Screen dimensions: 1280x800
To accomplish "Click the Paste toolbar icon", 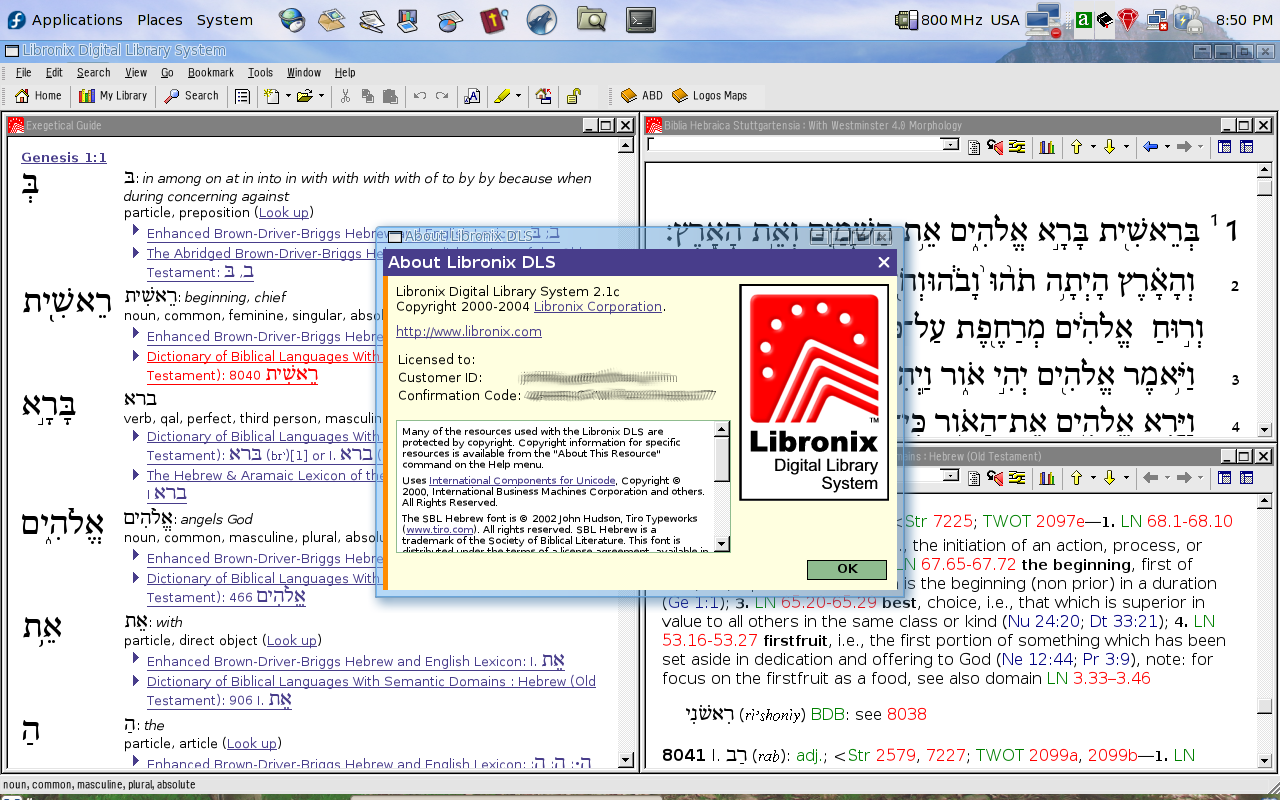I will [x=390, y=96].
